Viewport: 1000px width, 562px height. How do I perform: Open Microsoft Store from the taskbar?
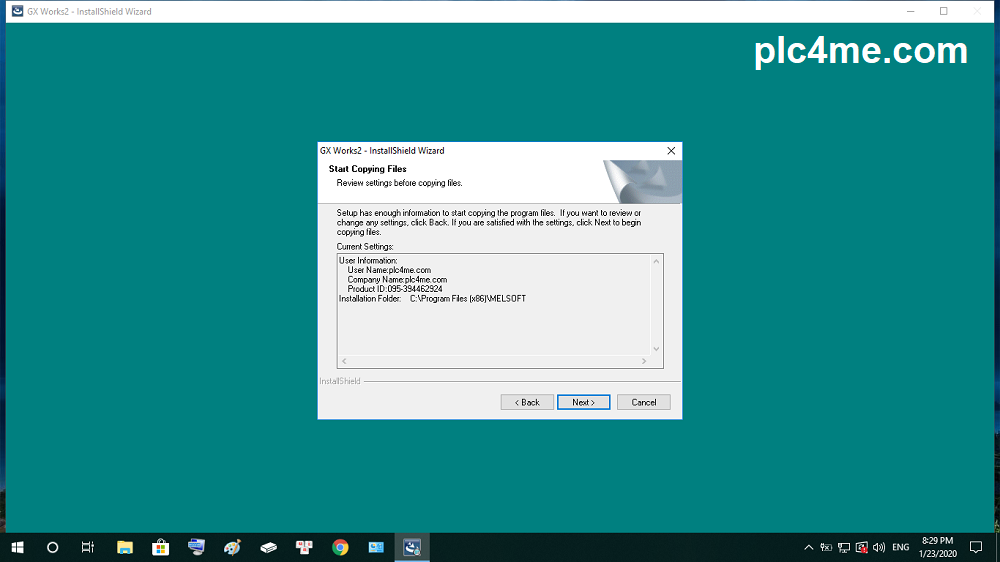[x=160, y=547]
